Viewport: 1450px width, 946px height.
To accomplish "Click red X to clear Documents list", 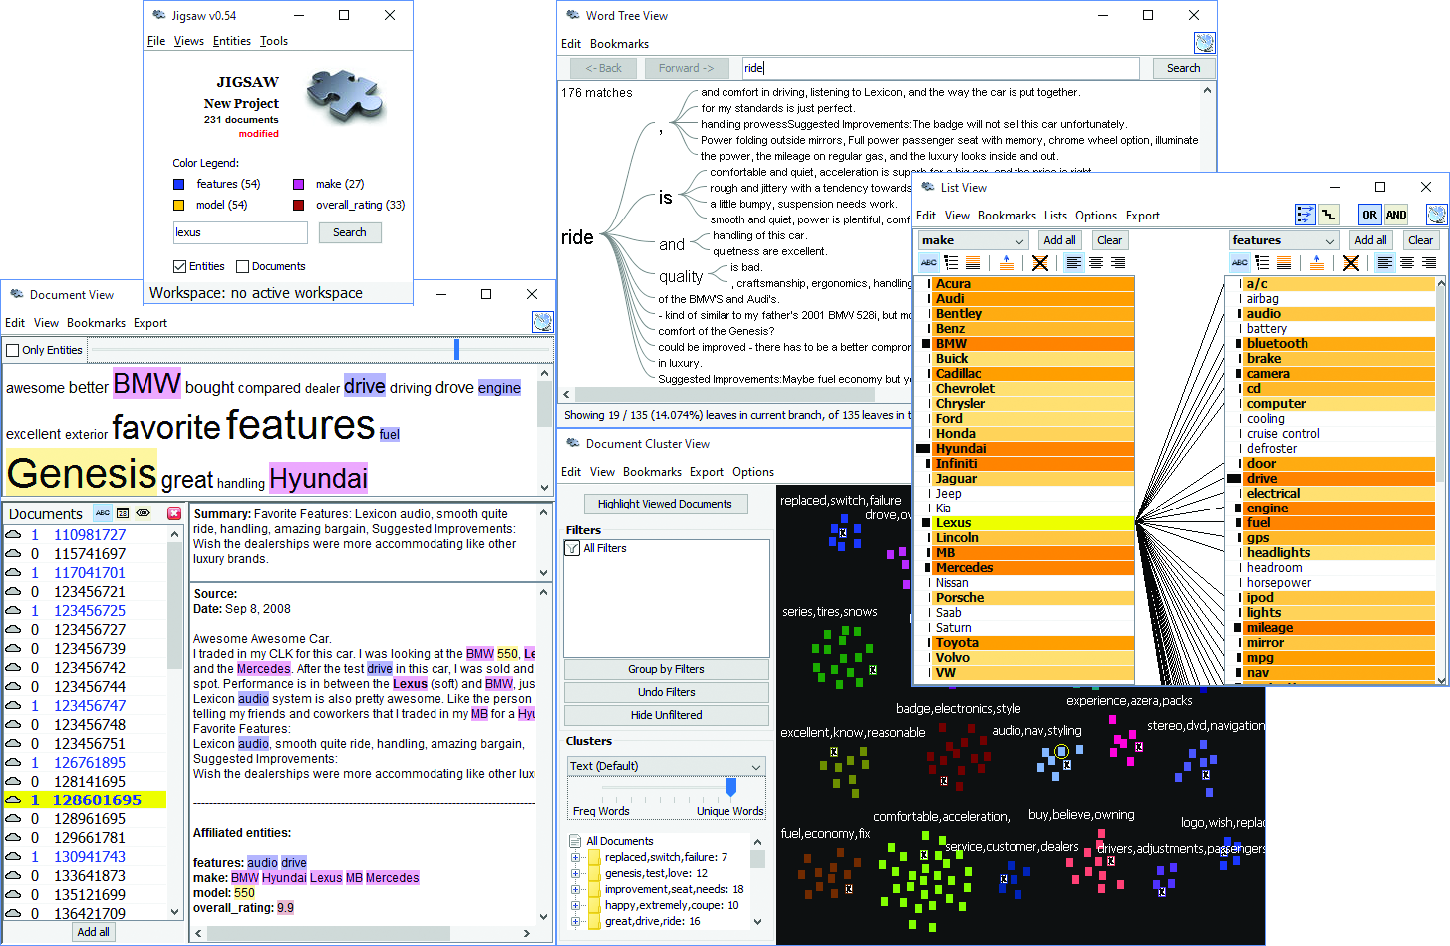I will tap(174, 513).
